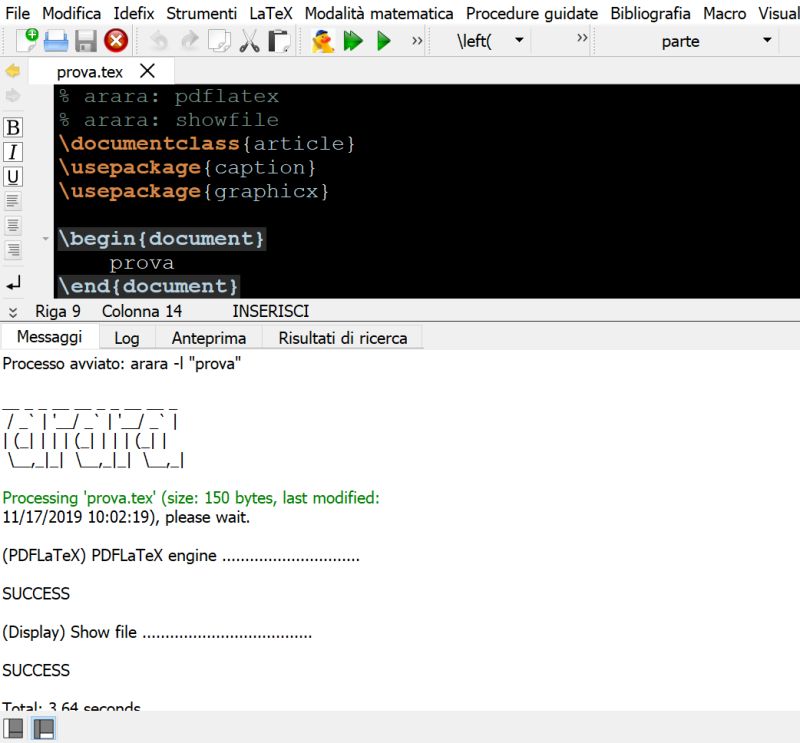
Task: Toggle the side panel with the bottom-left icon
Action: [13, 728]
